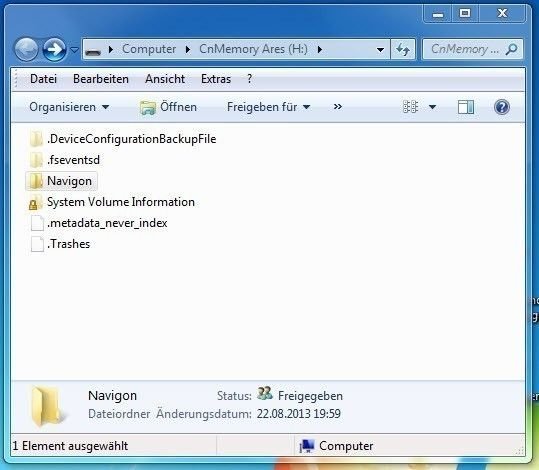Select the .Trashes file

coord(60,244)
